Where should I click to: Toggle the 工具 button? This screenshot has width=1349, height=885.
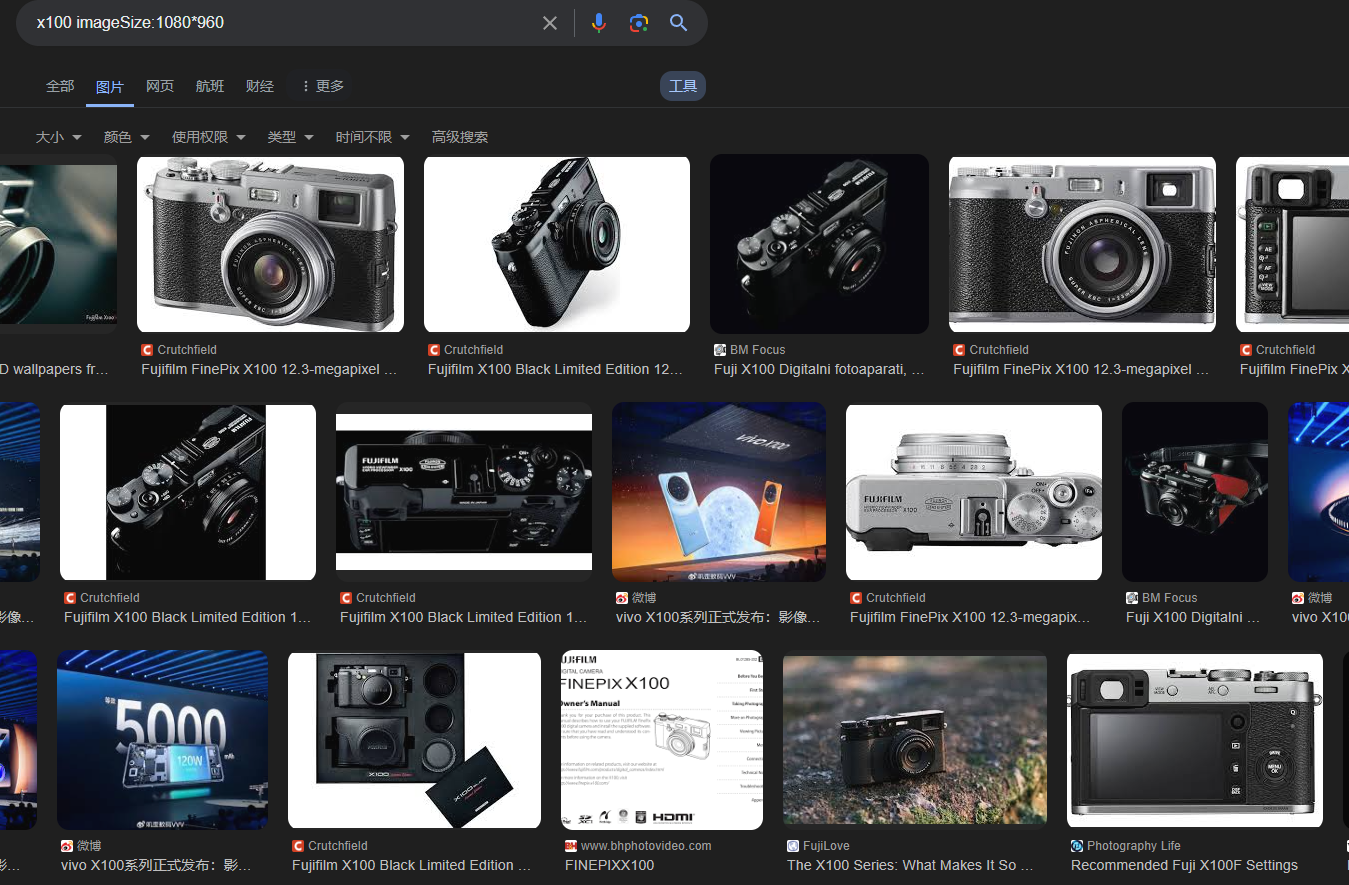coord(683,86)
